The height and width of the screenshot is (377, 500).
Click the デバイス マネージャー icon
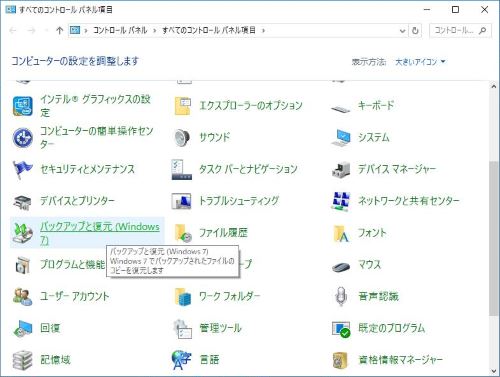[x=341, y=169]
